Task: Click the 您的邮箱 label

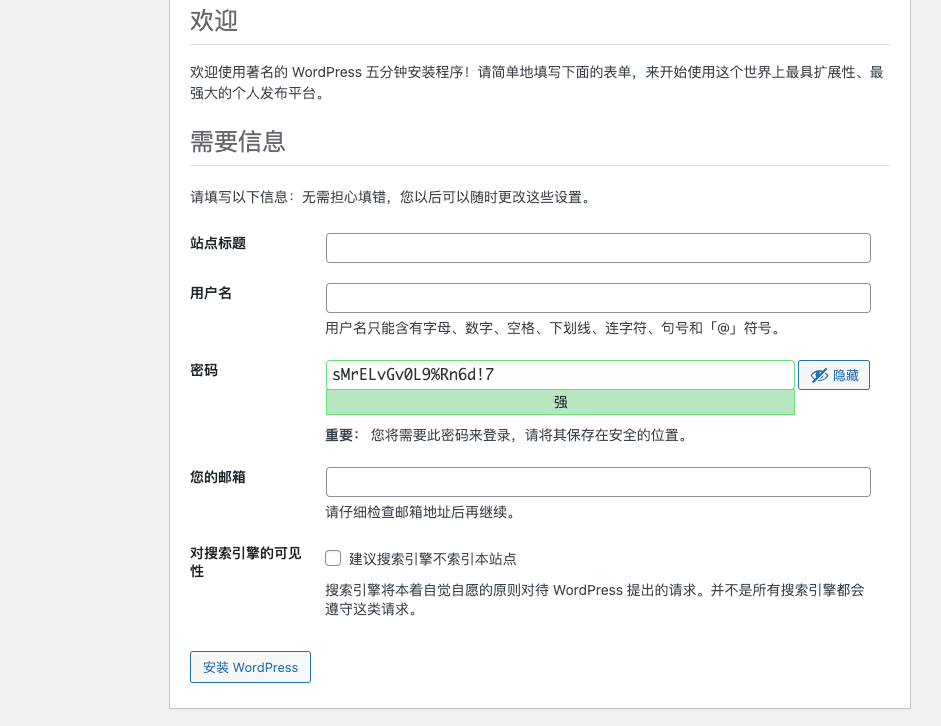Action: point(218,477)
